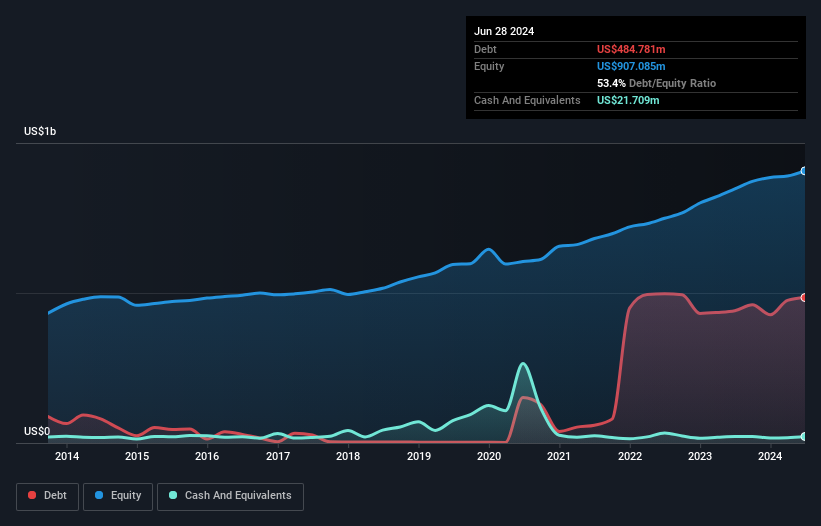Select the 2023 x-axis label
The height and width of the screenshot is (526, 821).
point(700,456)
